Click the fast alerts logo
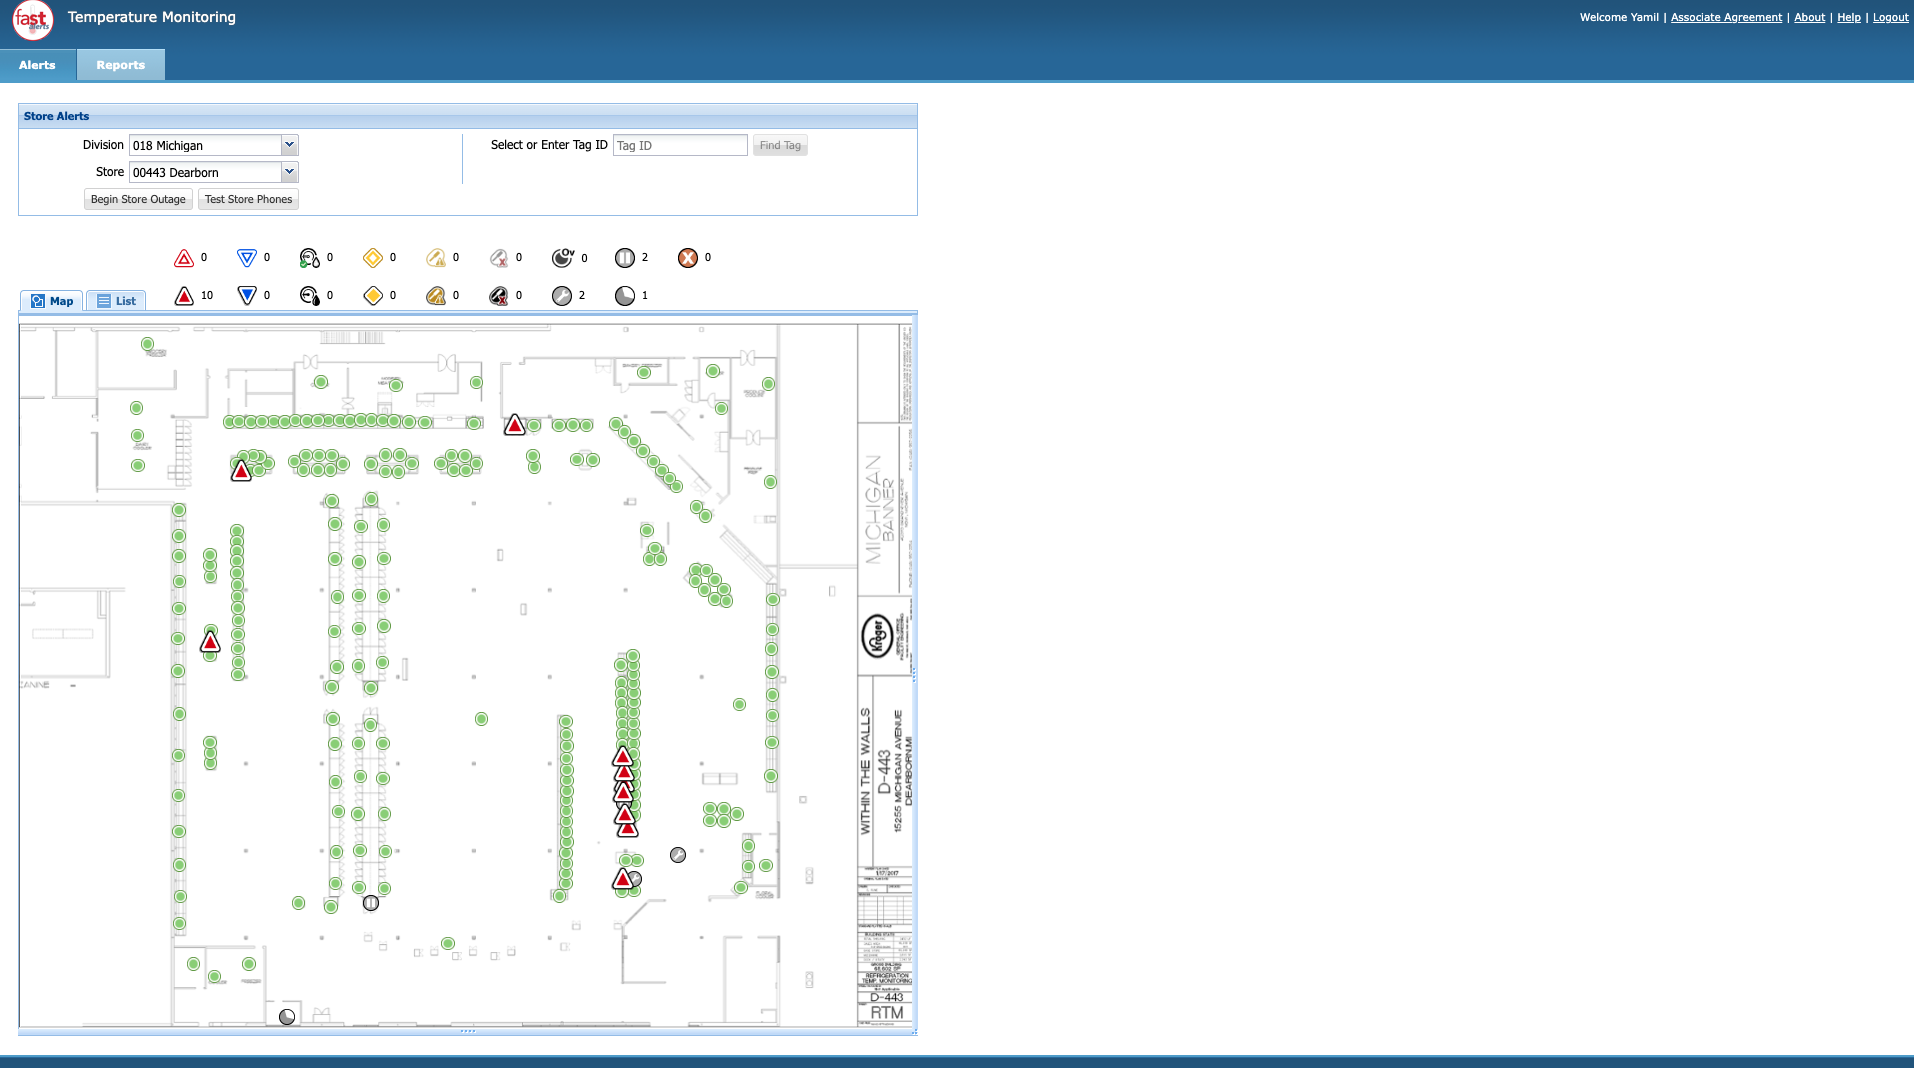The height and width of the screenshot is (1068, 1914). (x=32, y=20)
